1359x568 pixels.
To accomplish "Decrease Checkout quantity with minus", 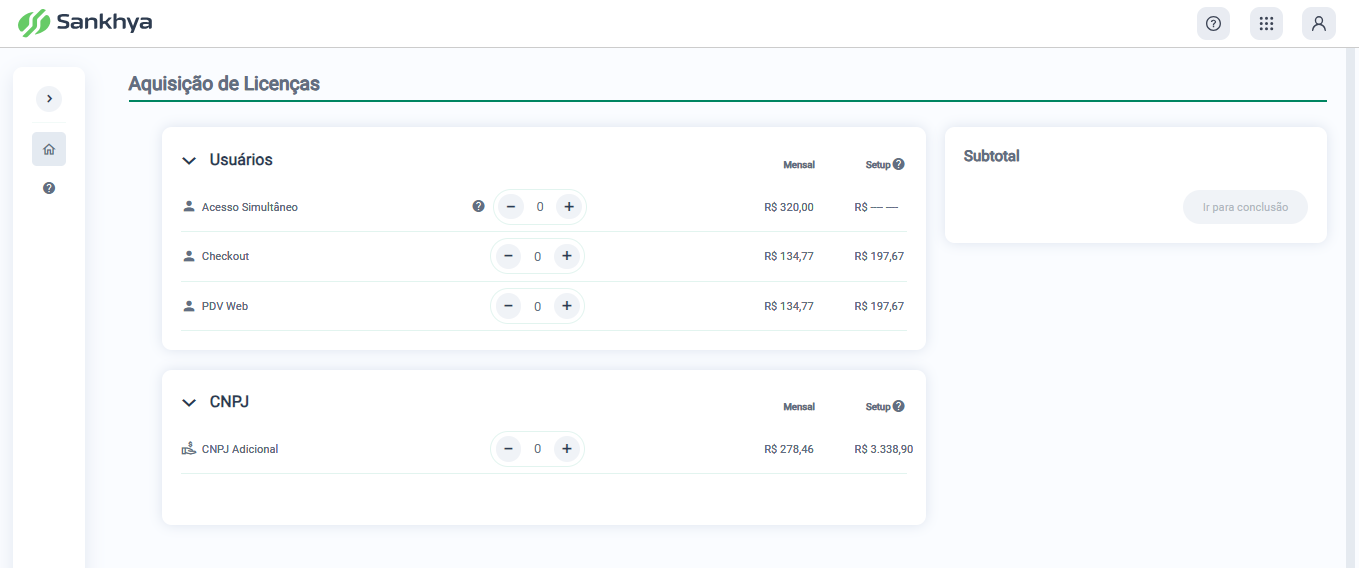I will pyautogui.click(x=508, y=256).
